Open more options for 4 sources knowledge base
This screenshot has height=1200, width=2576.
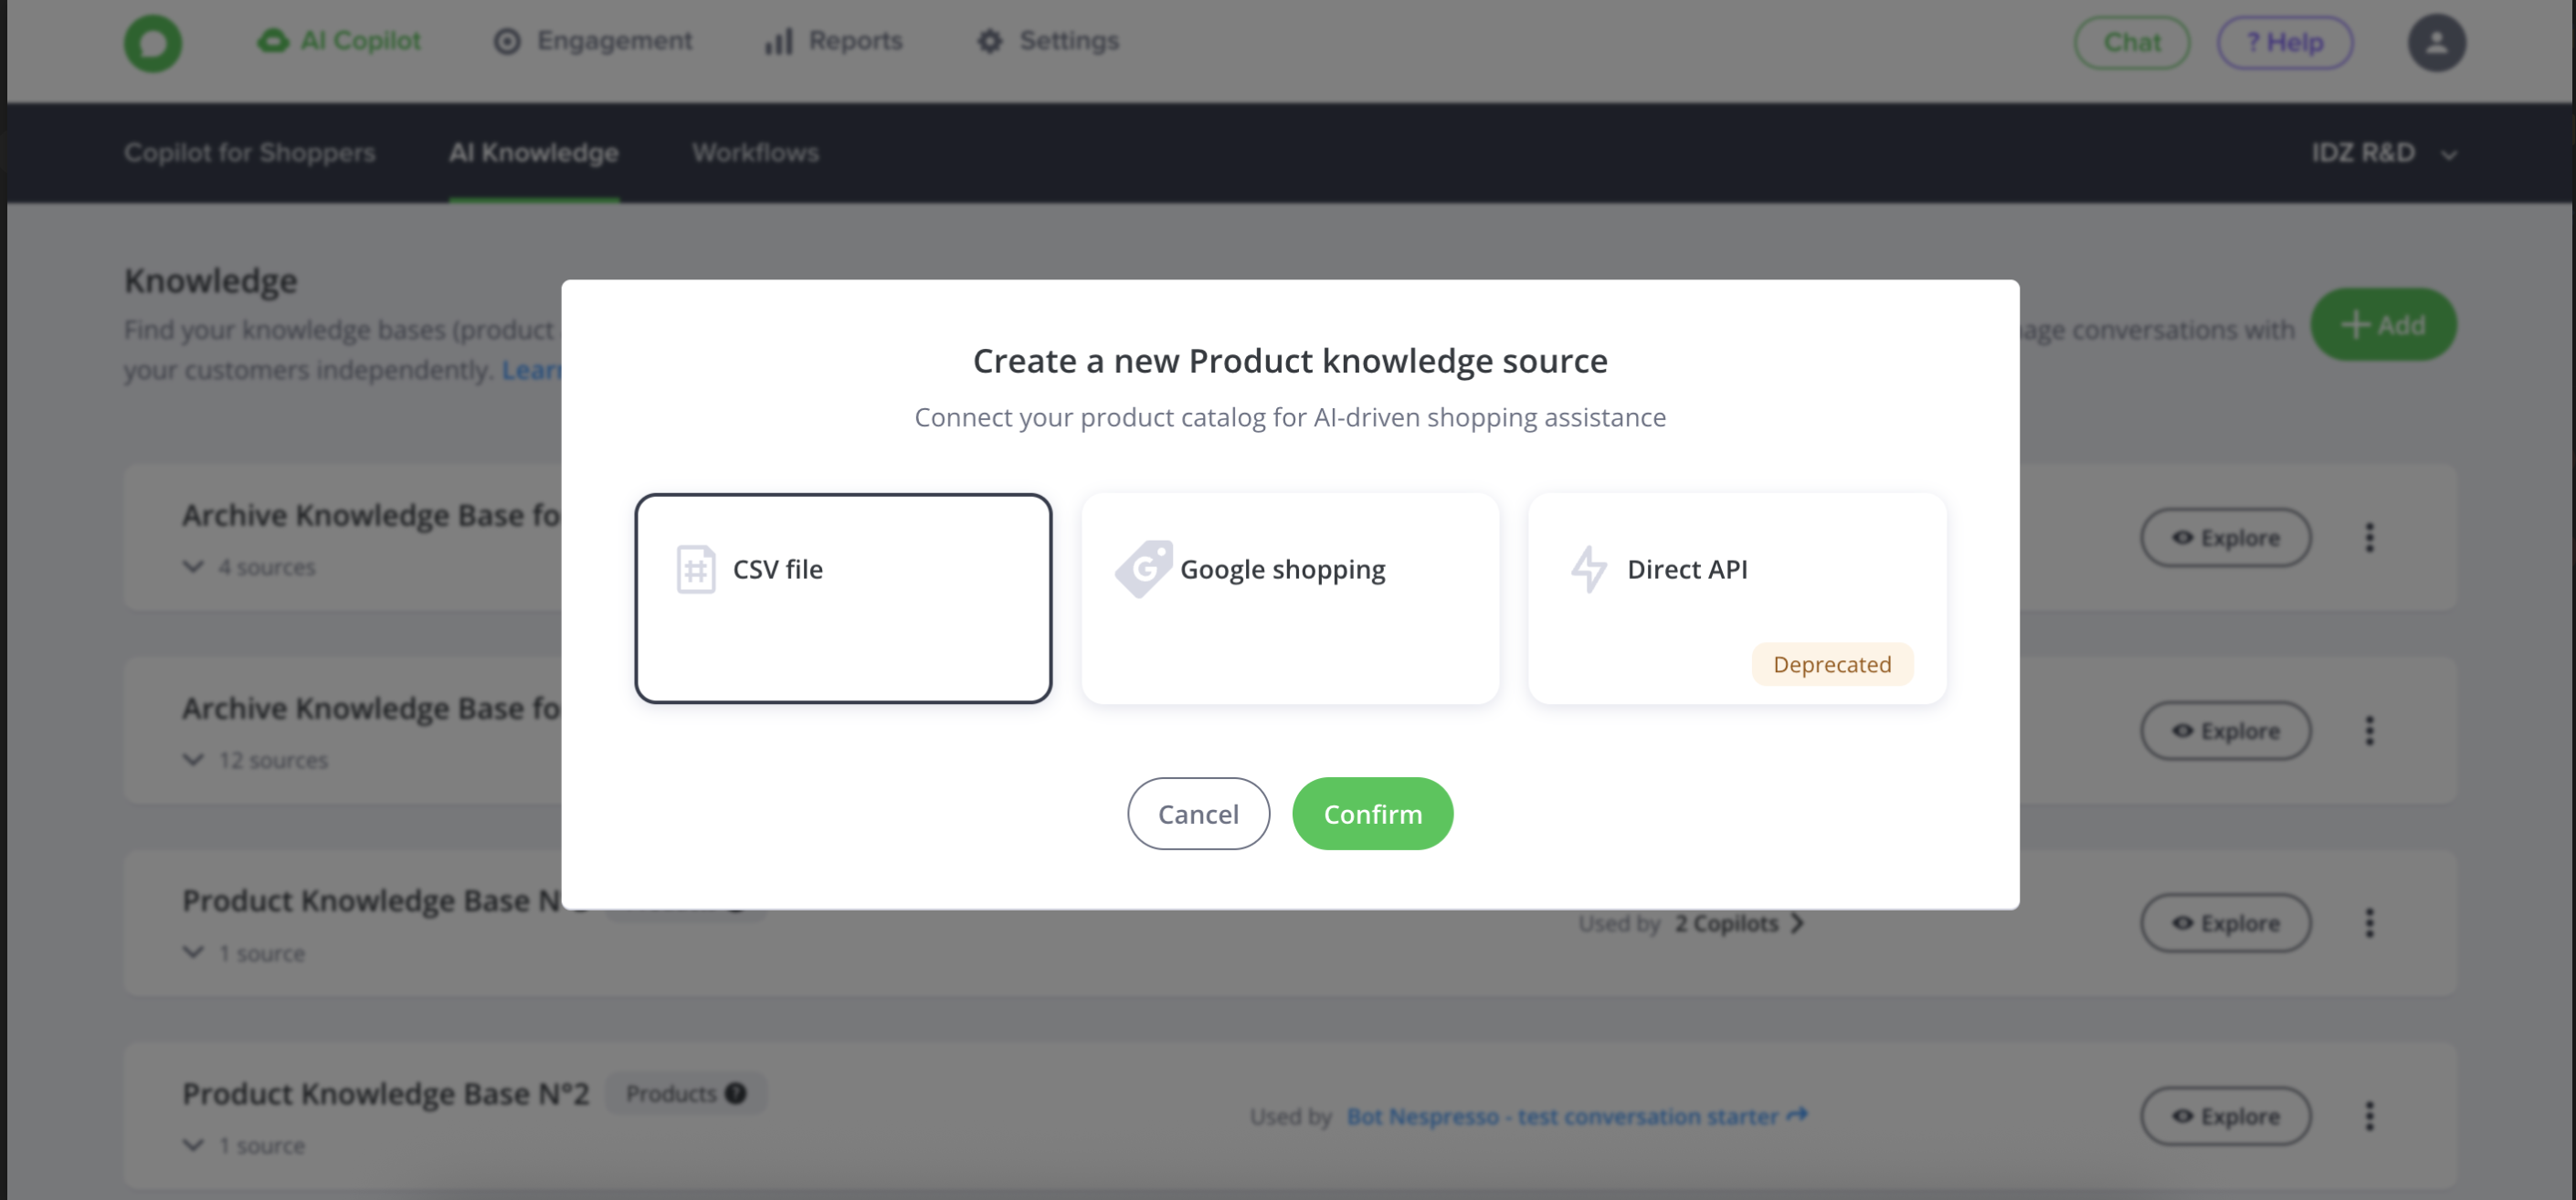click(x=2368, y=538)
